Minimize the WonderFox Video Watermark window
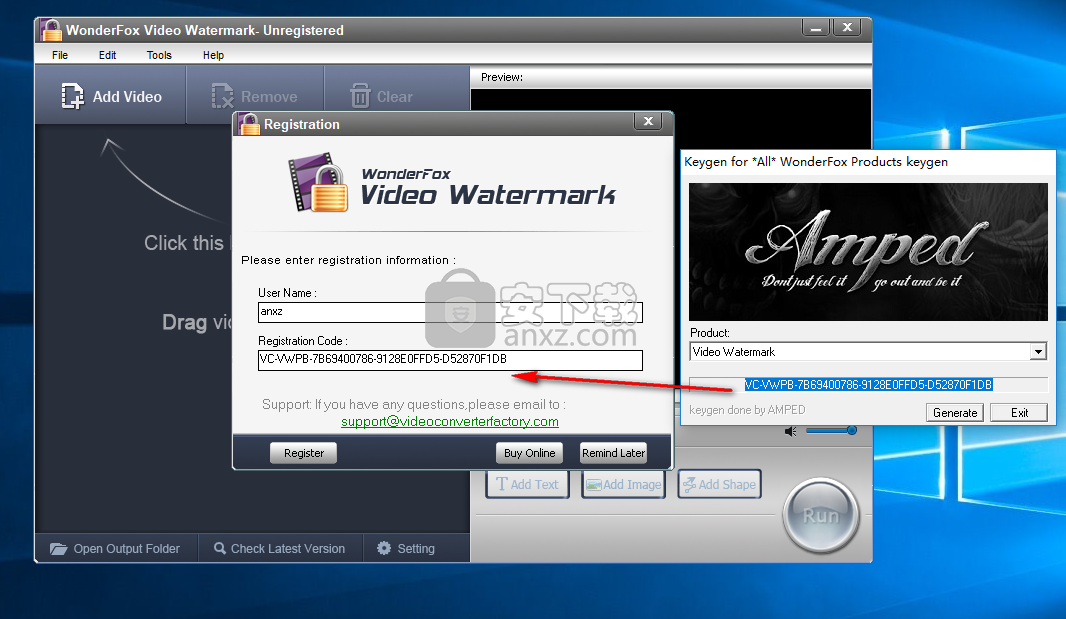 point(816,28)
